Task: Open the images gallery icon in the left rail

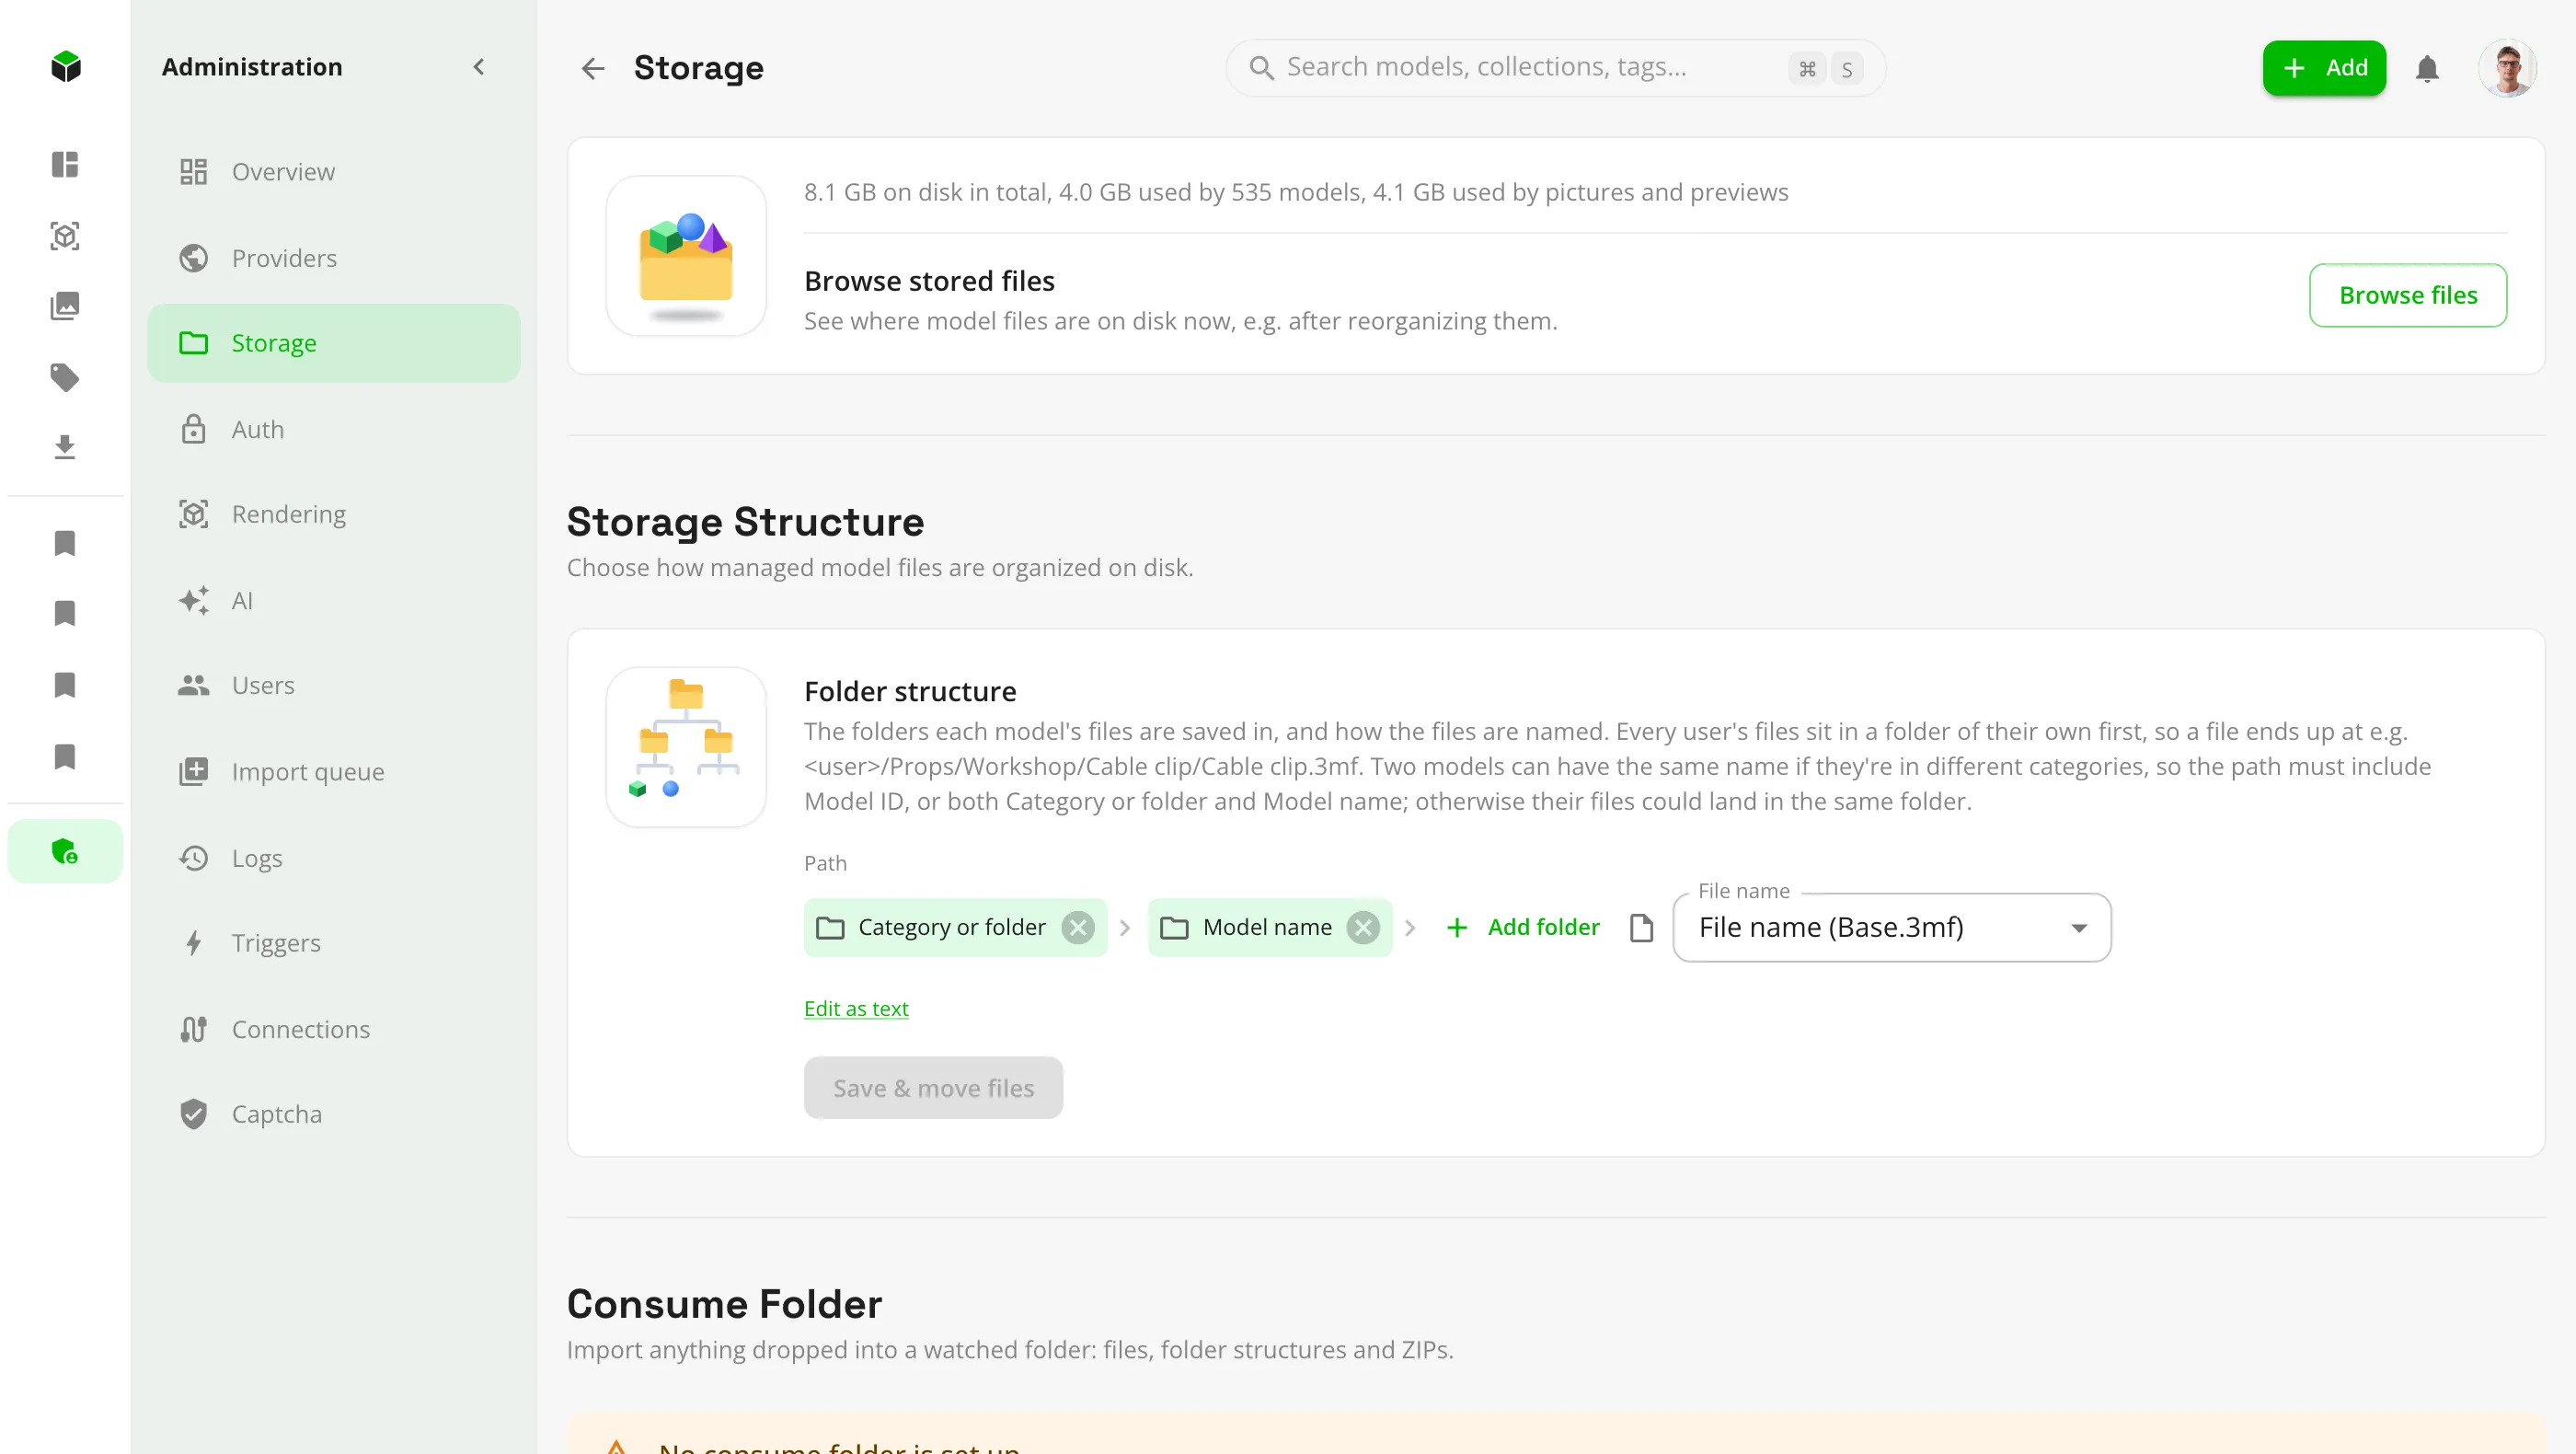Action: click(x=65, y=306)
